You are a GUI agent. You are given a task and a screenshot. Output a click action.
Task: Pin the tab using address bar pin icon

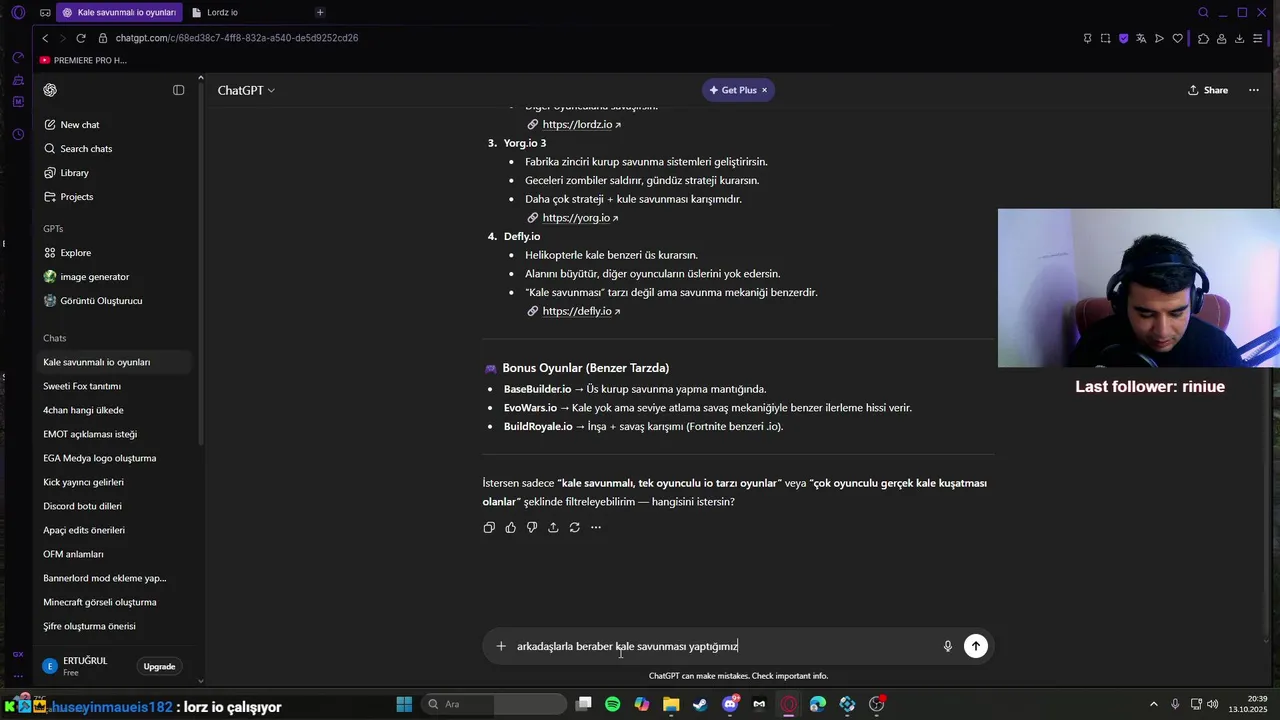coord(1087,38)
